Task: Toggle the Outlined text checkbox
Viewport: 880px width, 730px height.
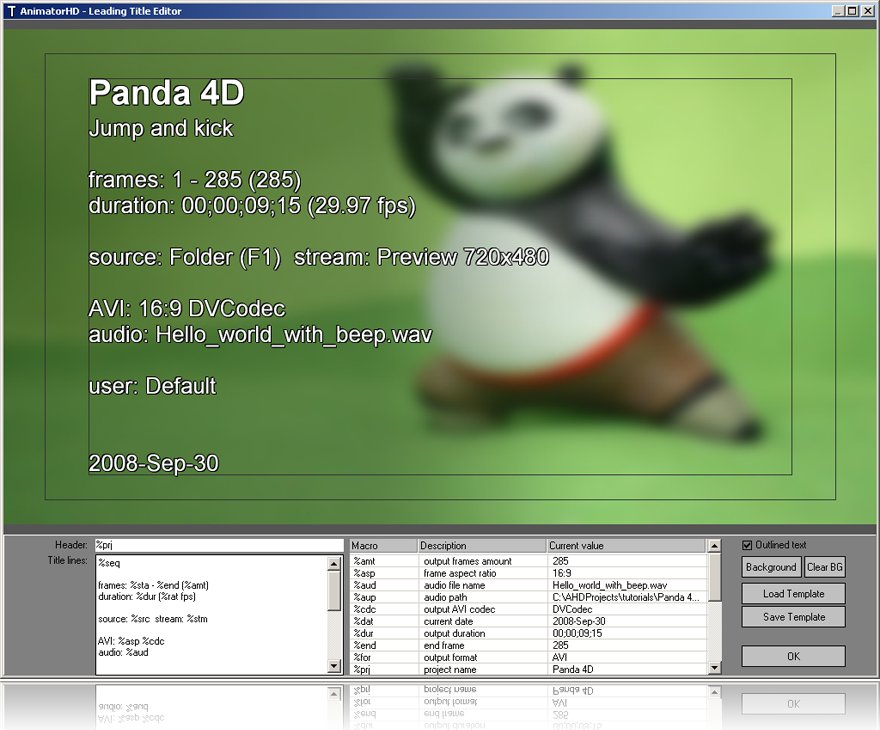Action: coord(746,545)
